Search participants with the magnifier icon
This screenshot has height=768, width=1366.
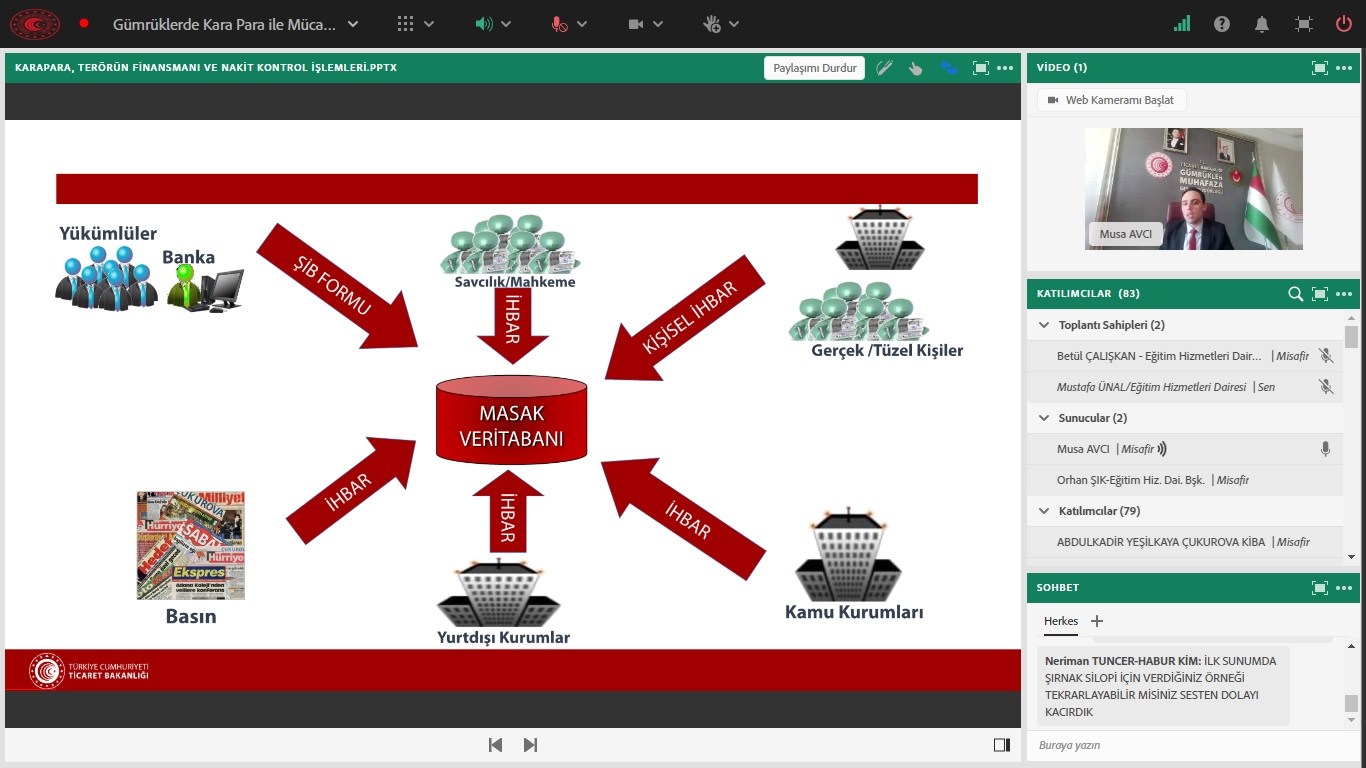coord(1295,294)
